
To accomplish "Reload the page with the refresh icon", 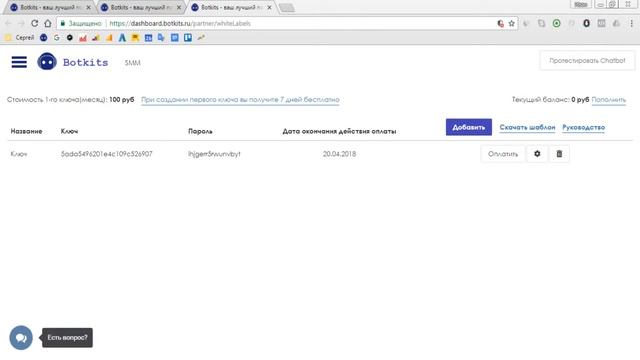I will (x=34, y=24).
